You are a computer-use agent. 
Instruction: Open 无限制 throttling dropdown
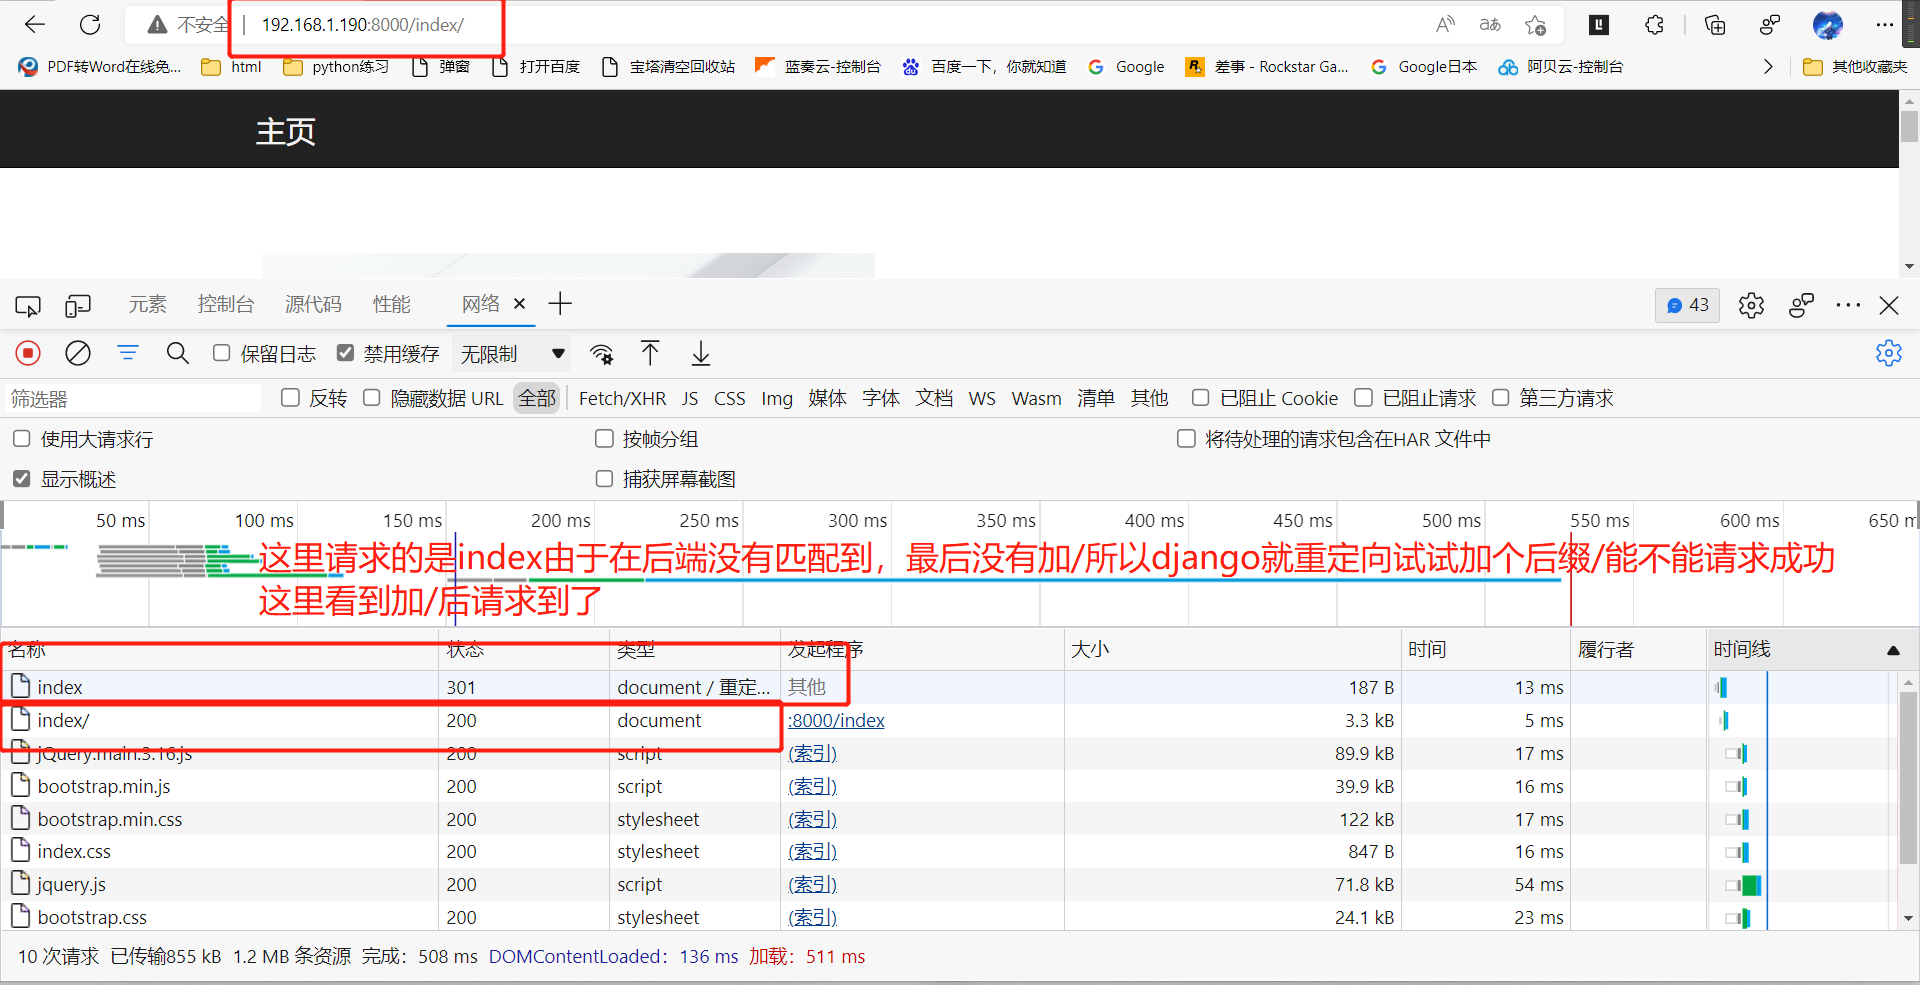point(512,354)
